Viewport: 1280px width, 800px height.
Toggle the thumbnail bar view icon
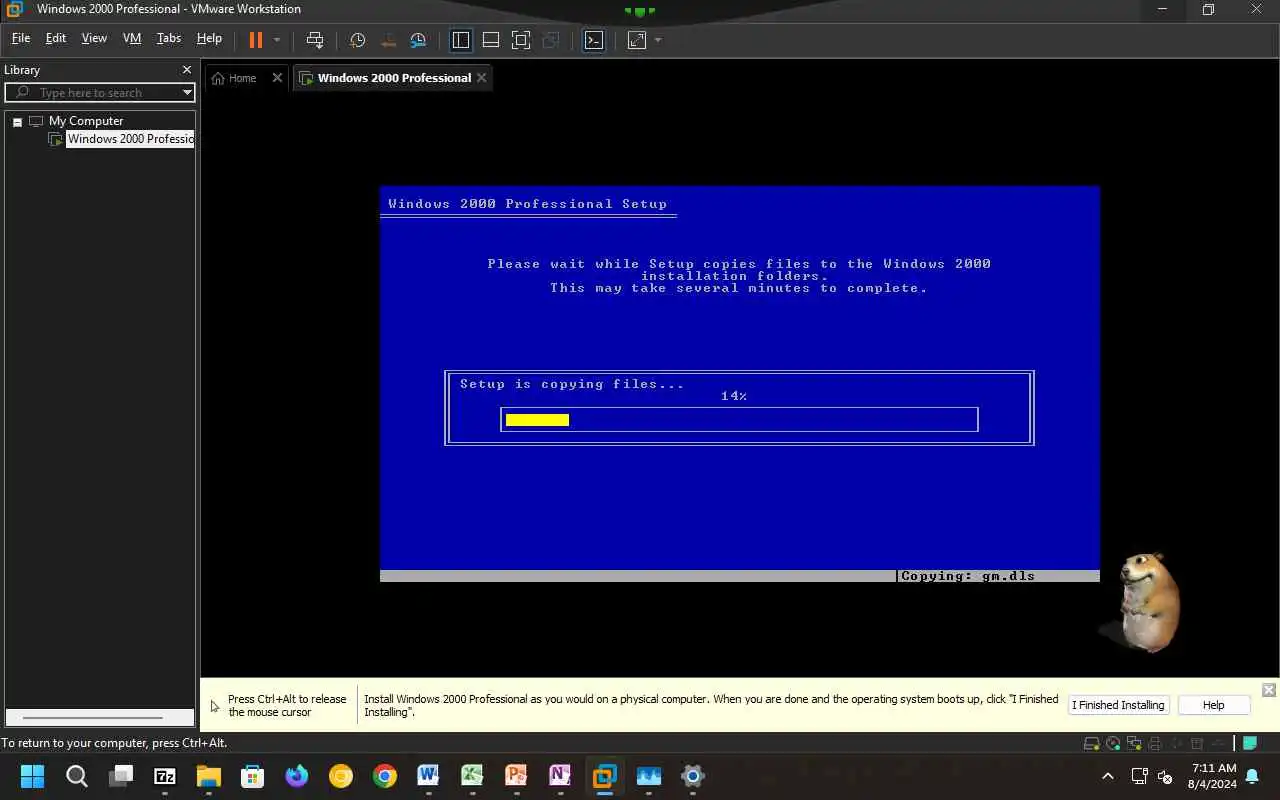click(491, 40)
